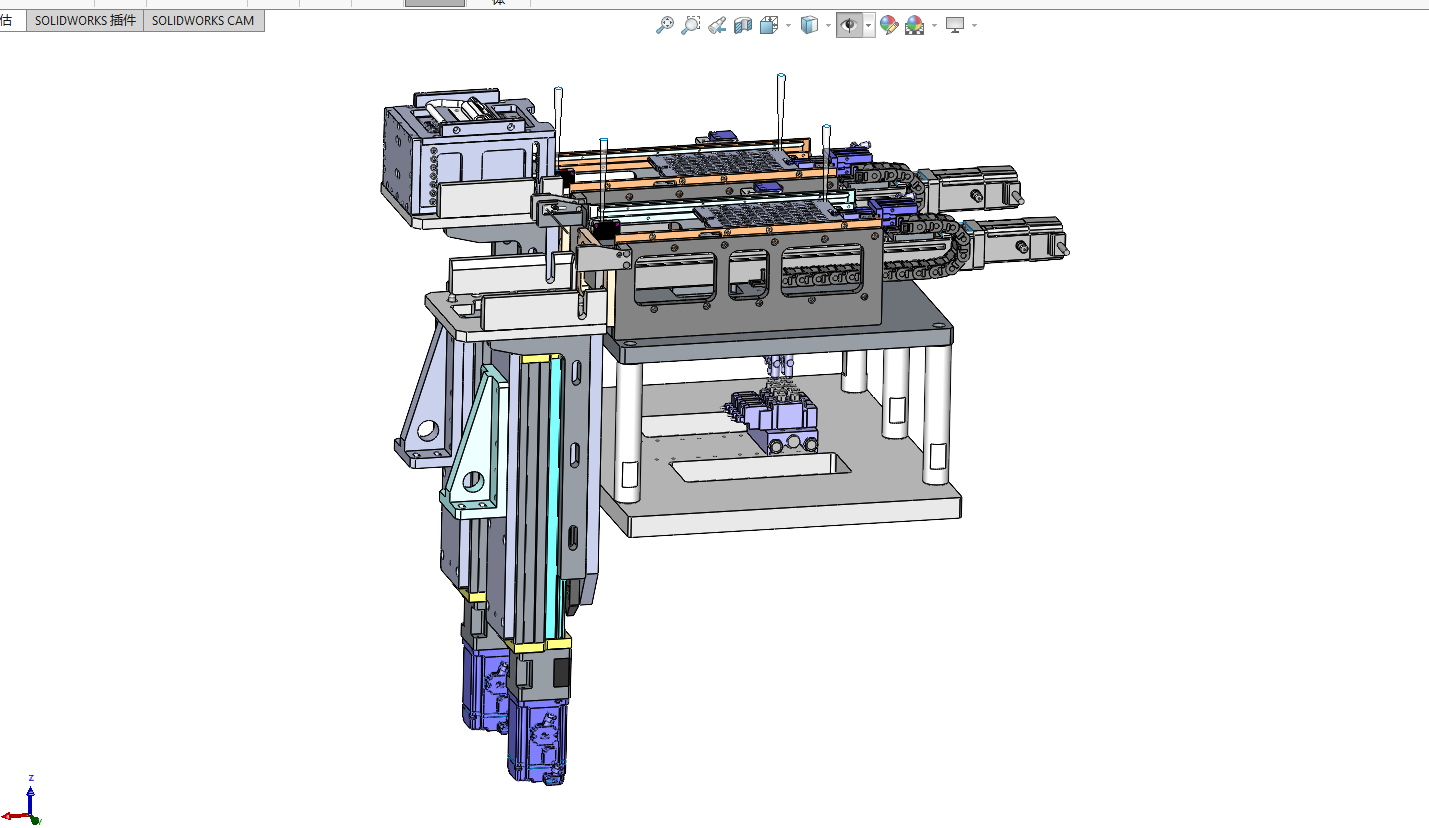Click the Display Style cube icon

[x=810, y=26]
